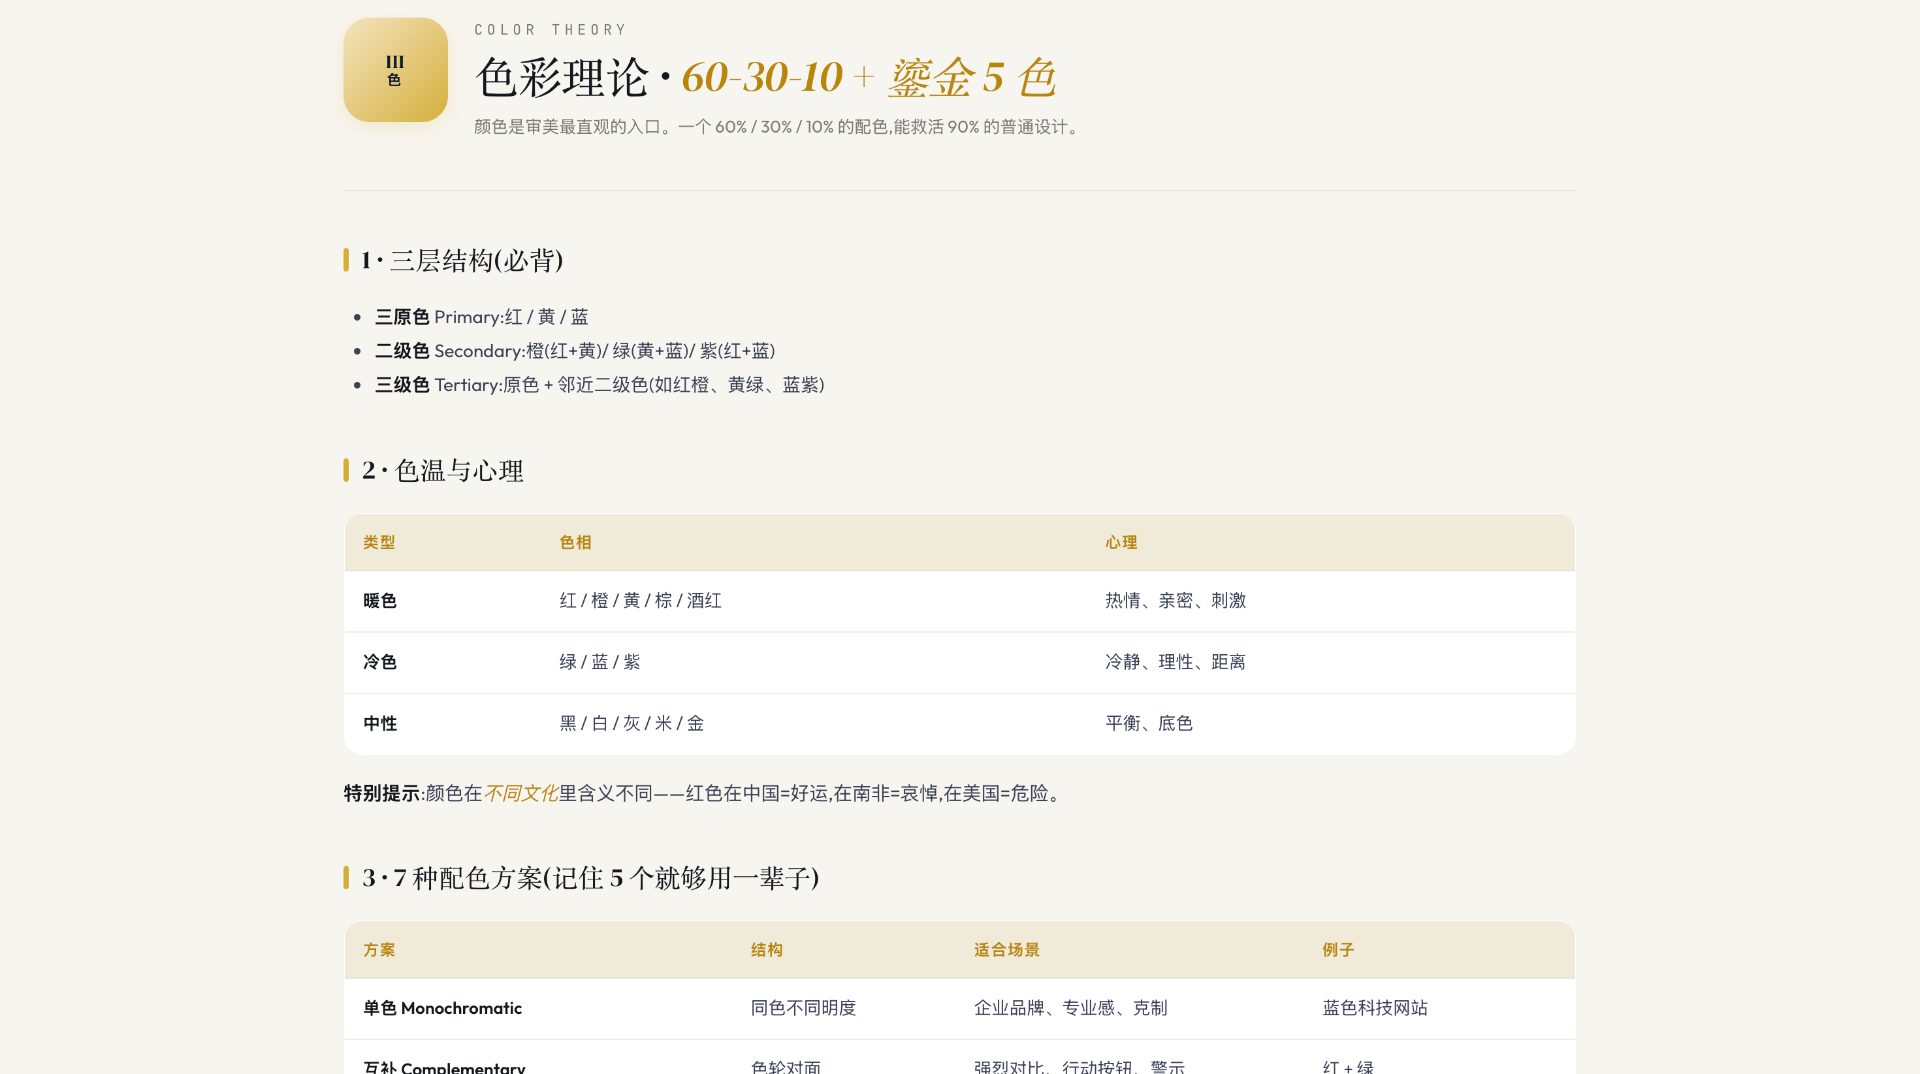Click the 二级色 Secondary bullet item
The width and height of the screenshot is (1920, 1074).
point(575,351)
